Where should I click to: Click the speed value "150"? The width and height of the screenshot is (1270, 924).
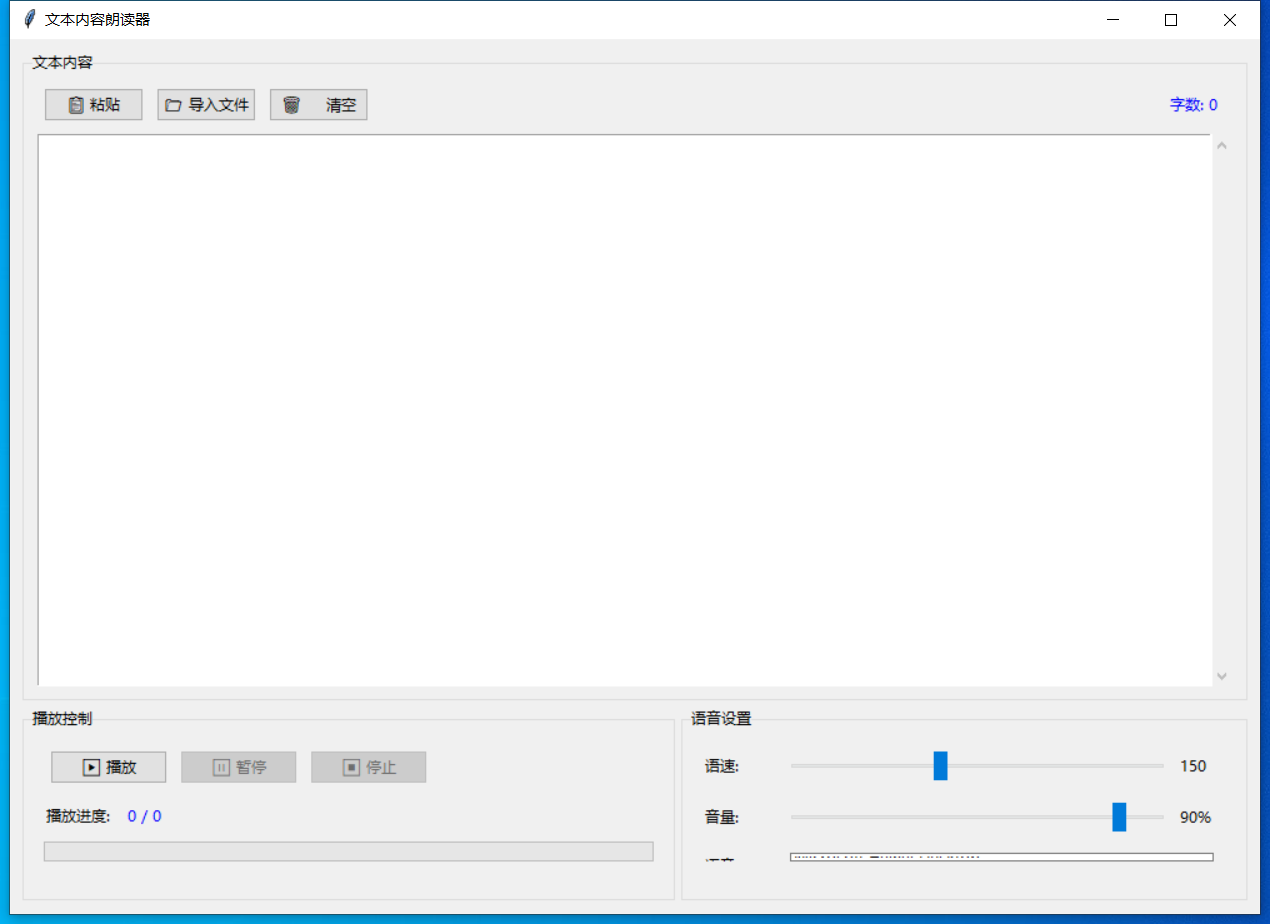tap(1193, 766)
